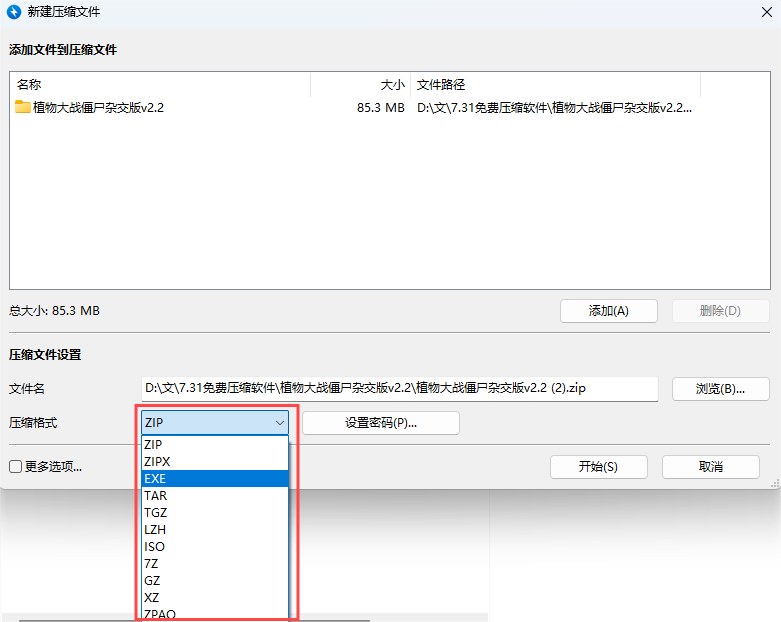The height and width of the screenshot is (622, 781).
Task: Open the 压缩格式 ZIP combo box
Action: (x=215, y=423)
